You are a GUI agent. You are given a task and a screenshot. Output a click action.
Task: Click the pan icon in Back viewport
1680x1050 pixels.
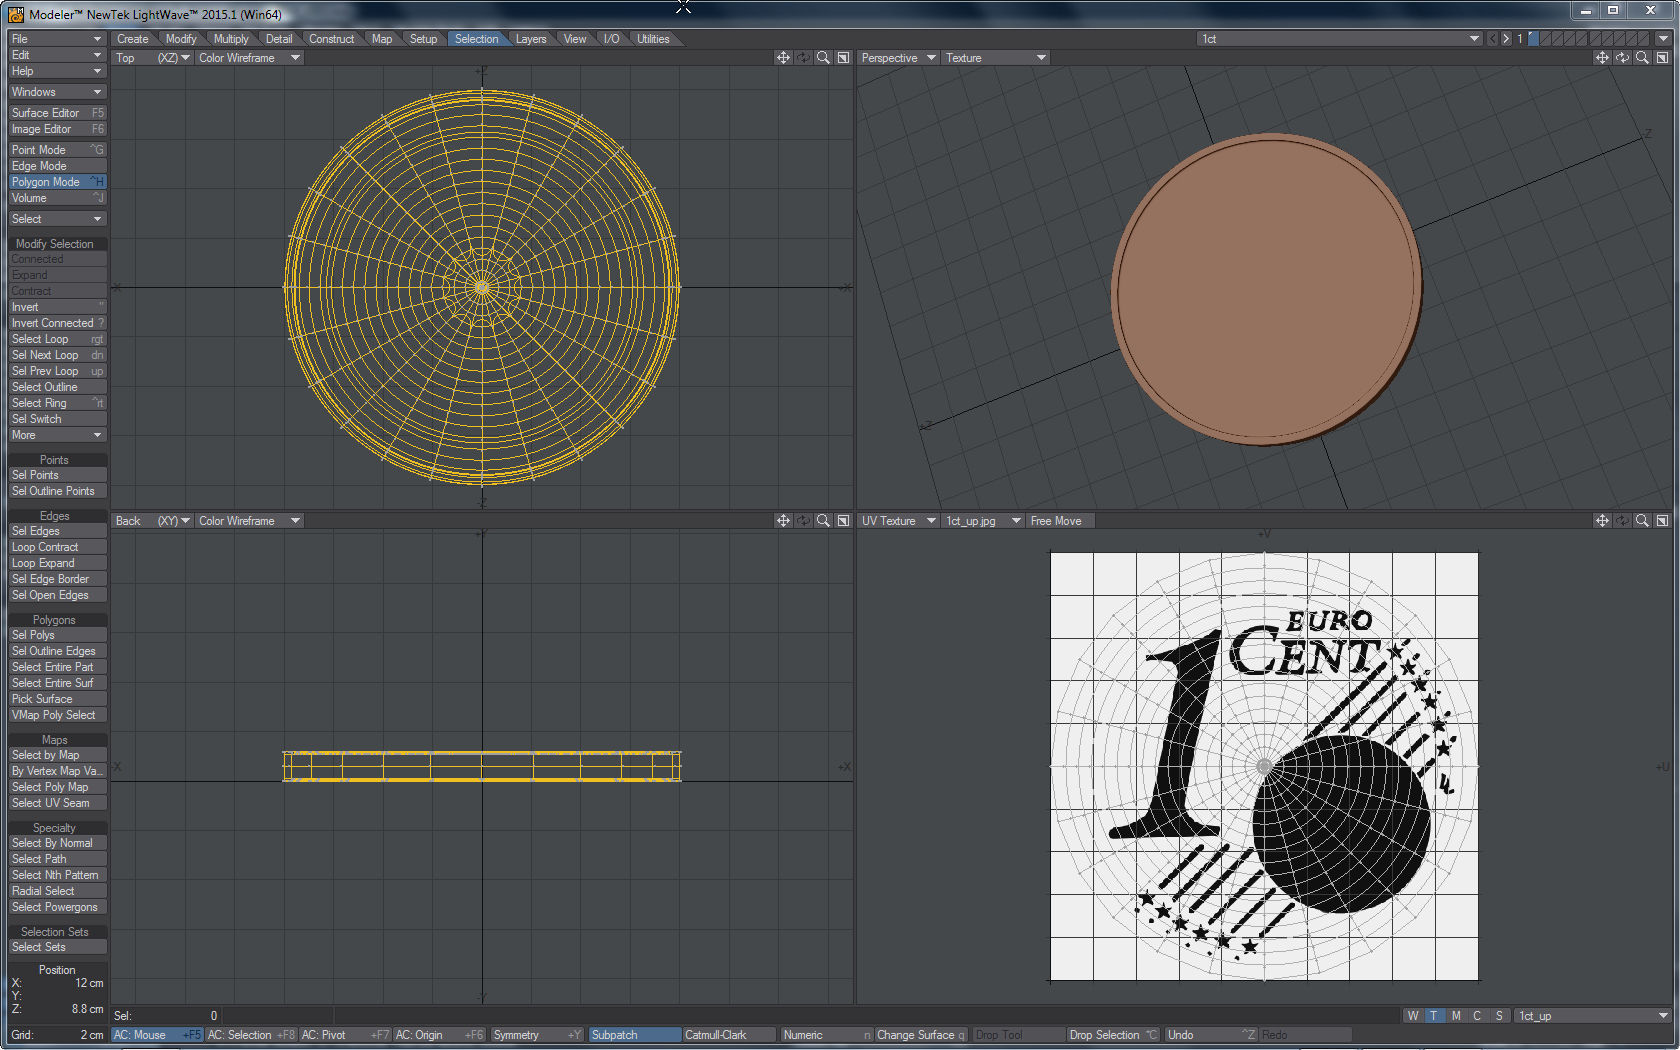[783, 521]
